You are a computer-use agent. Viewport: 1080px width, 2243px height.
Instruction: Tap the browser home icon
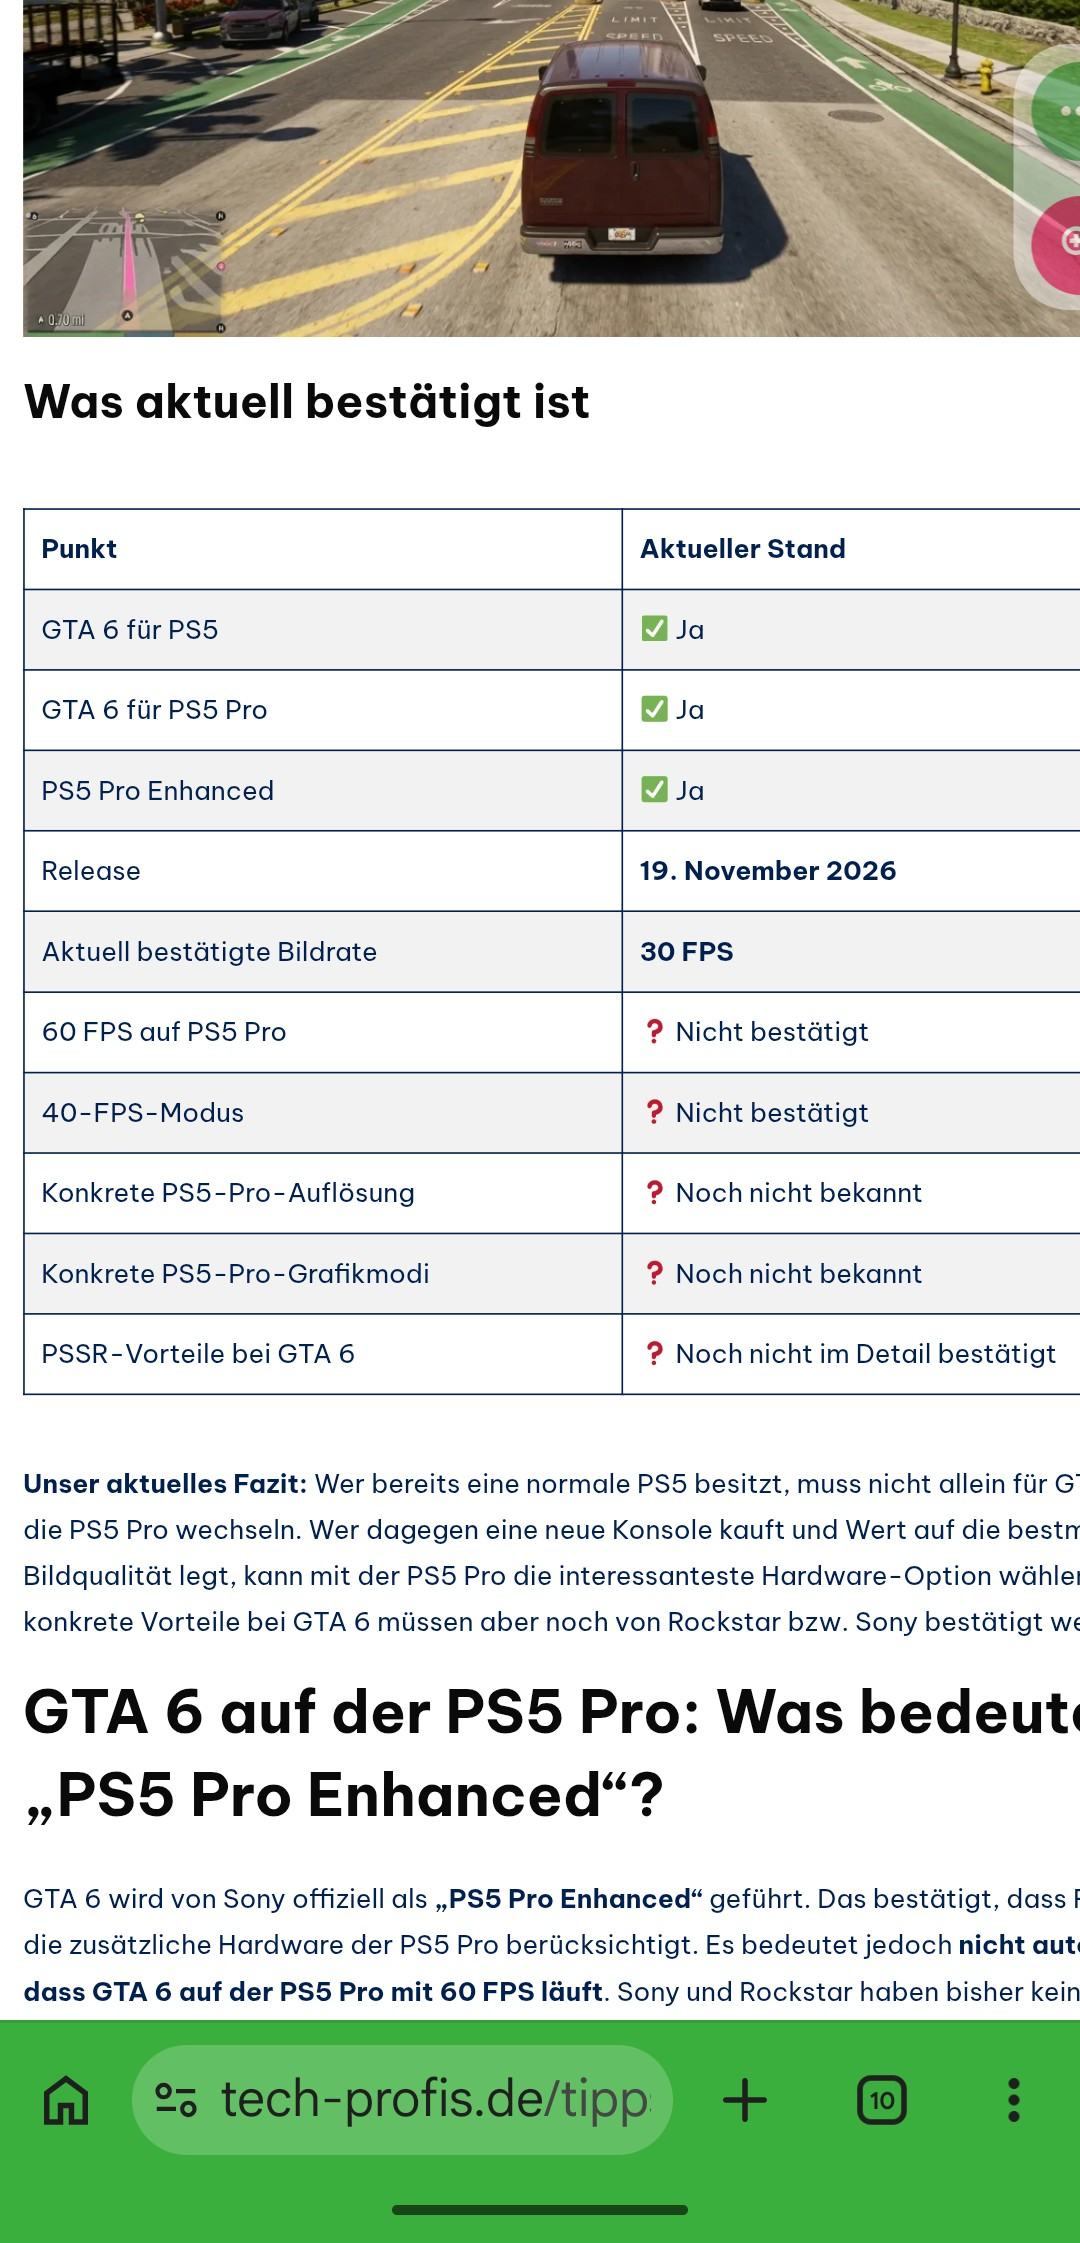pos(67,2100)
